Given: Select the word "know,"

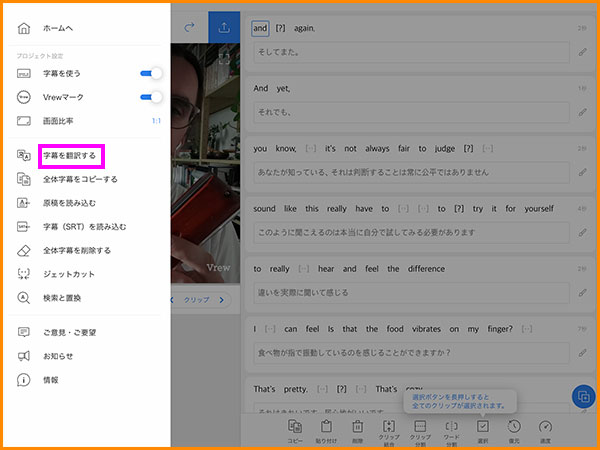Looking at the screenshot, I should click(286, 148).
